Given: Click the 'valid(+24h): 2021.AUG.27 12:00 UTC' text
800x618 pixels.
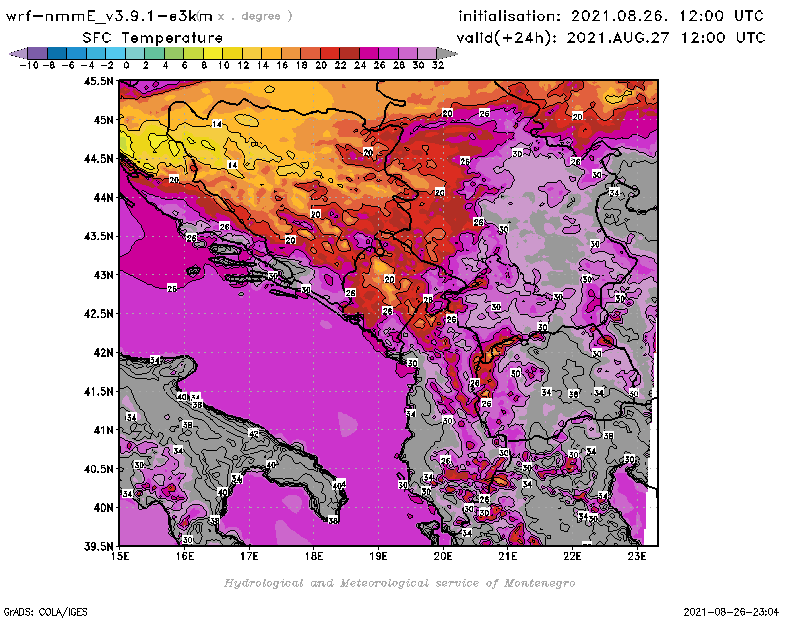Looking at the screenshot, I should coord(611,38).
